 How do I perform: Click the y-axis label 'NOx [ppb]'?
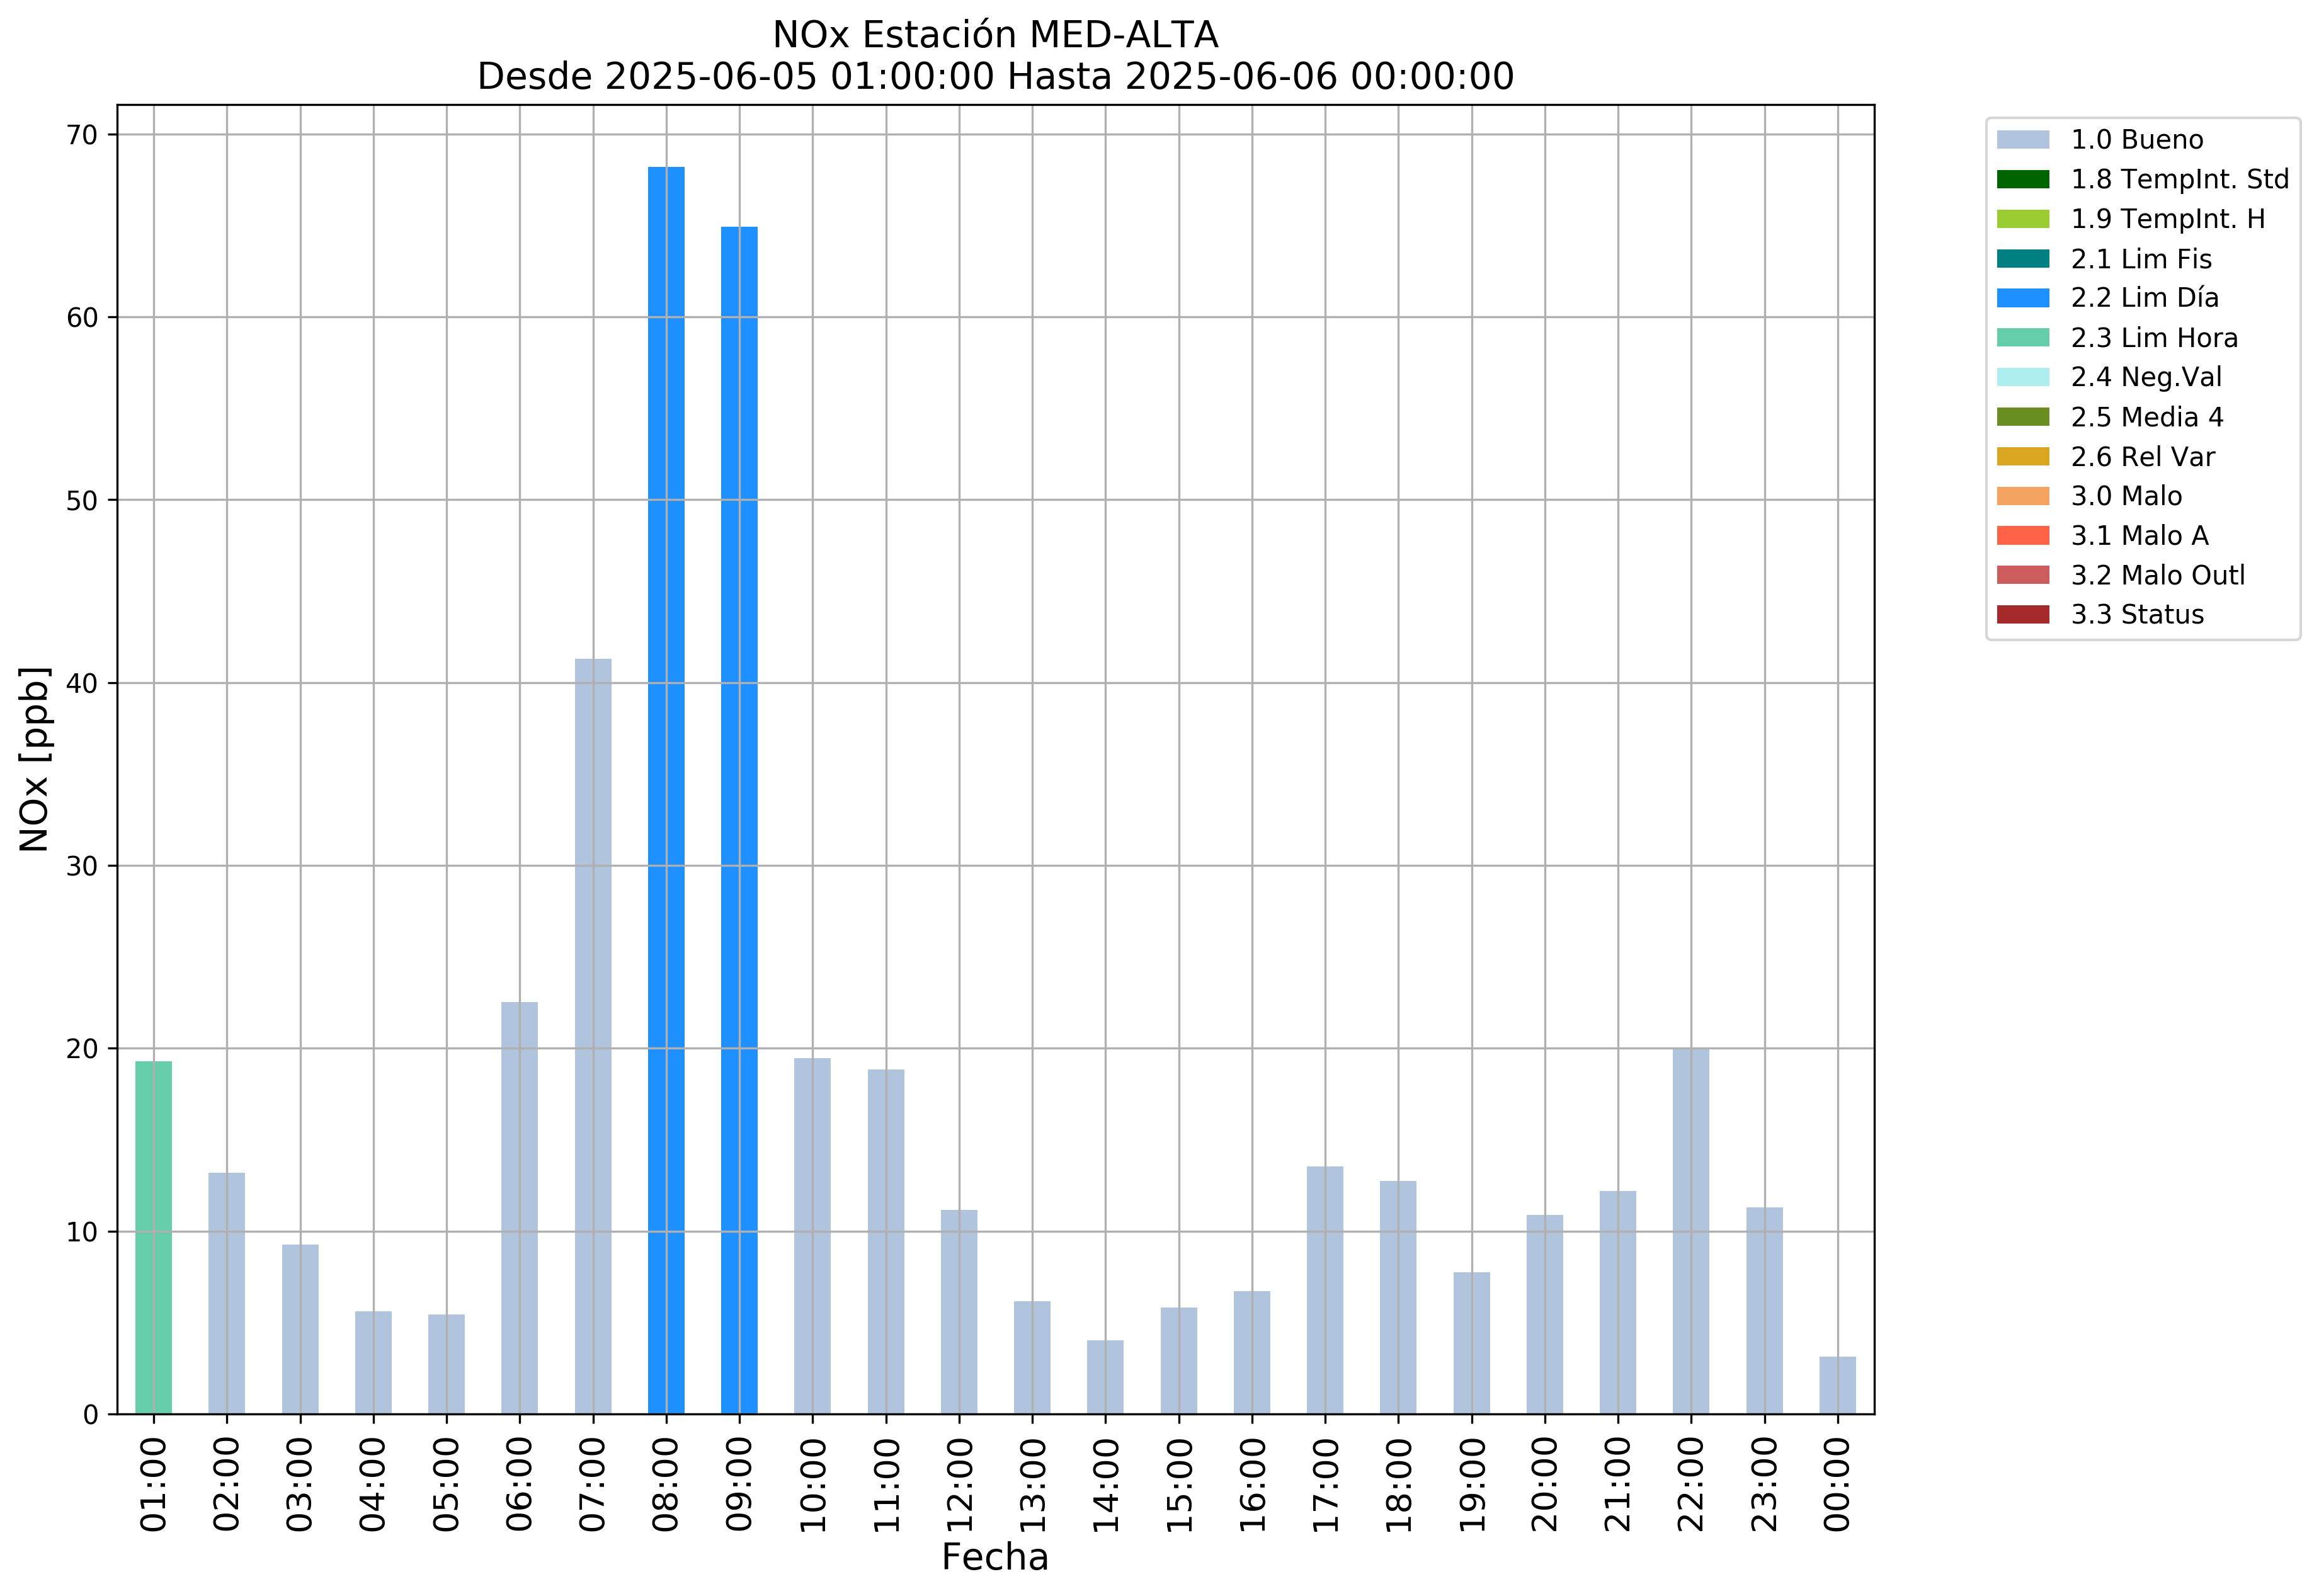34,759
